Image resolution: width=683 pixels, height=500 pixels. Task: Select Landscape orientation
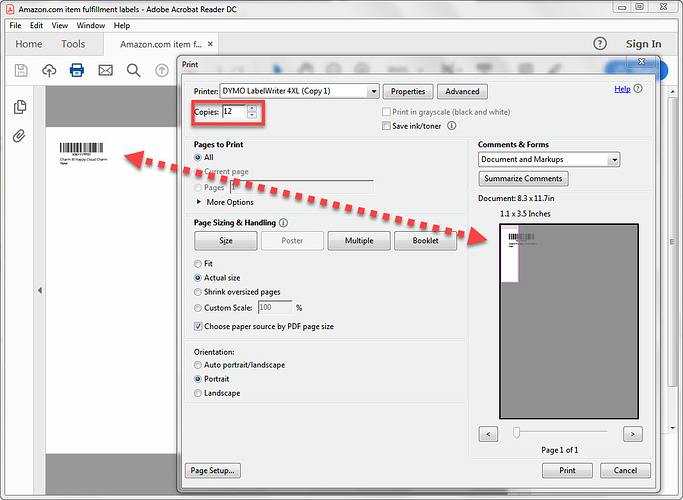[198, 393]
